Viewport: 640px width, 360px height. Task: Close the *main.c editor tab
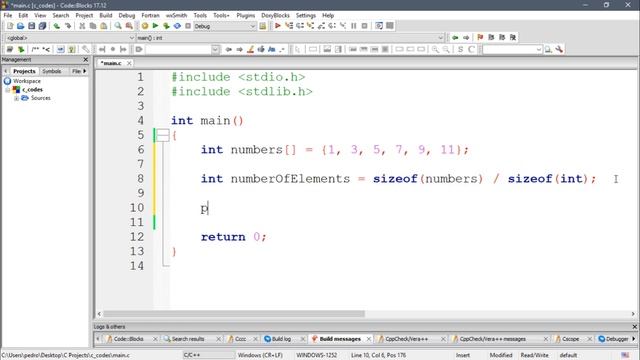click(x=129, y=63)
